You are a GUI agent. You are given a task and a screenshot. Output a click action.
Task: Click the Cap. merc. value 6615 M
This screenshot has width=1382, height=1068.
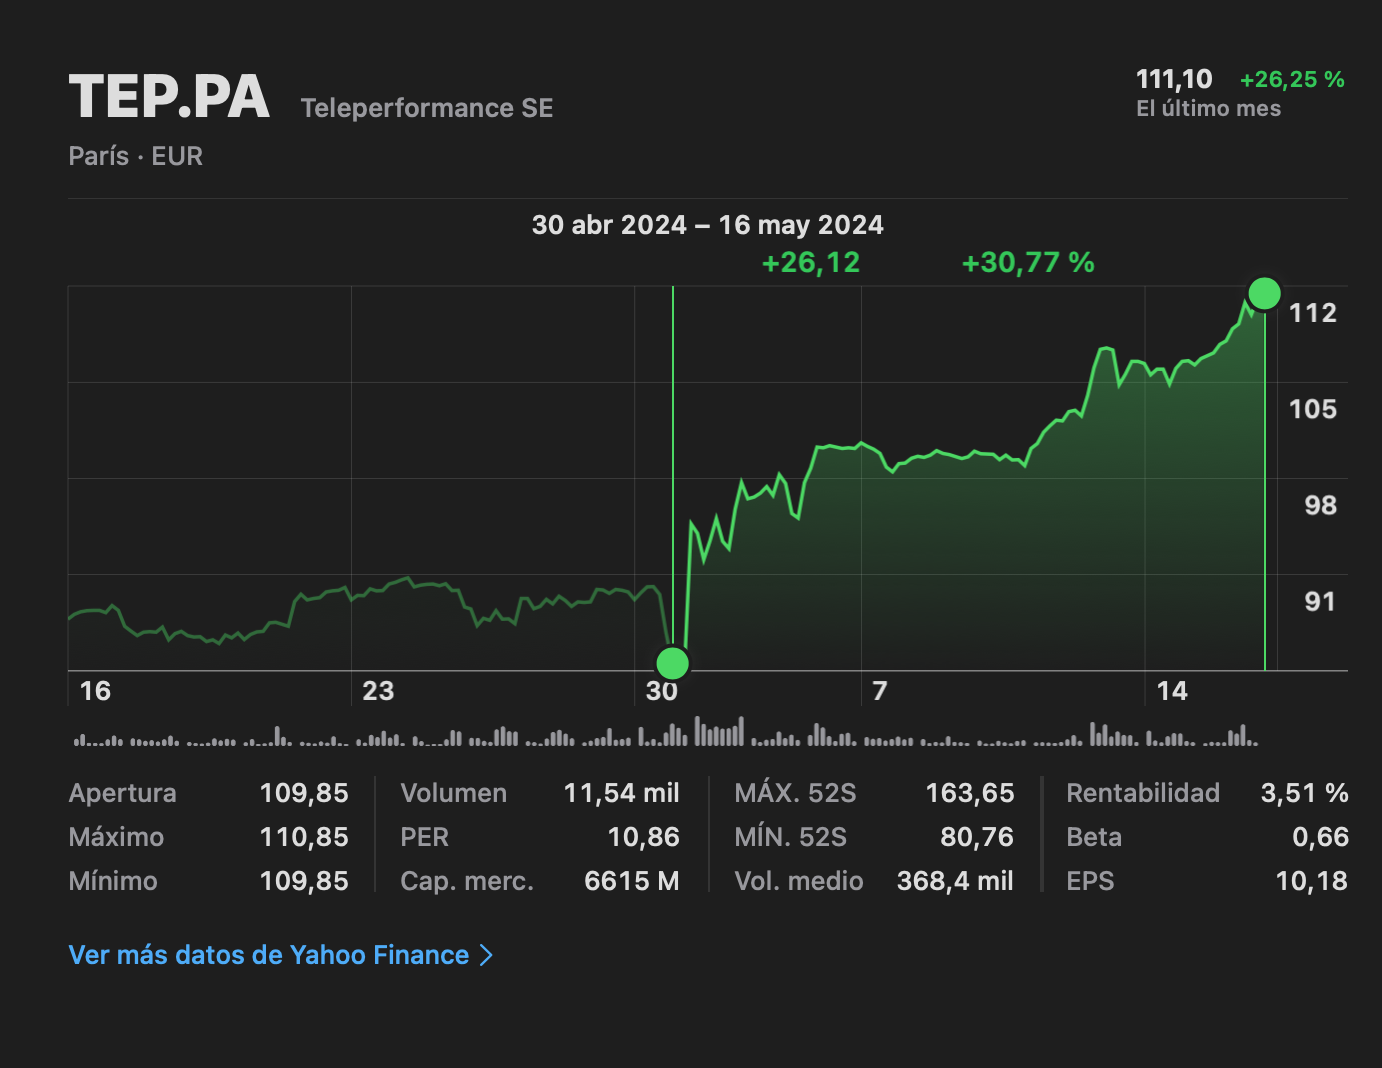pyautogui.click(x=631, y=881)
